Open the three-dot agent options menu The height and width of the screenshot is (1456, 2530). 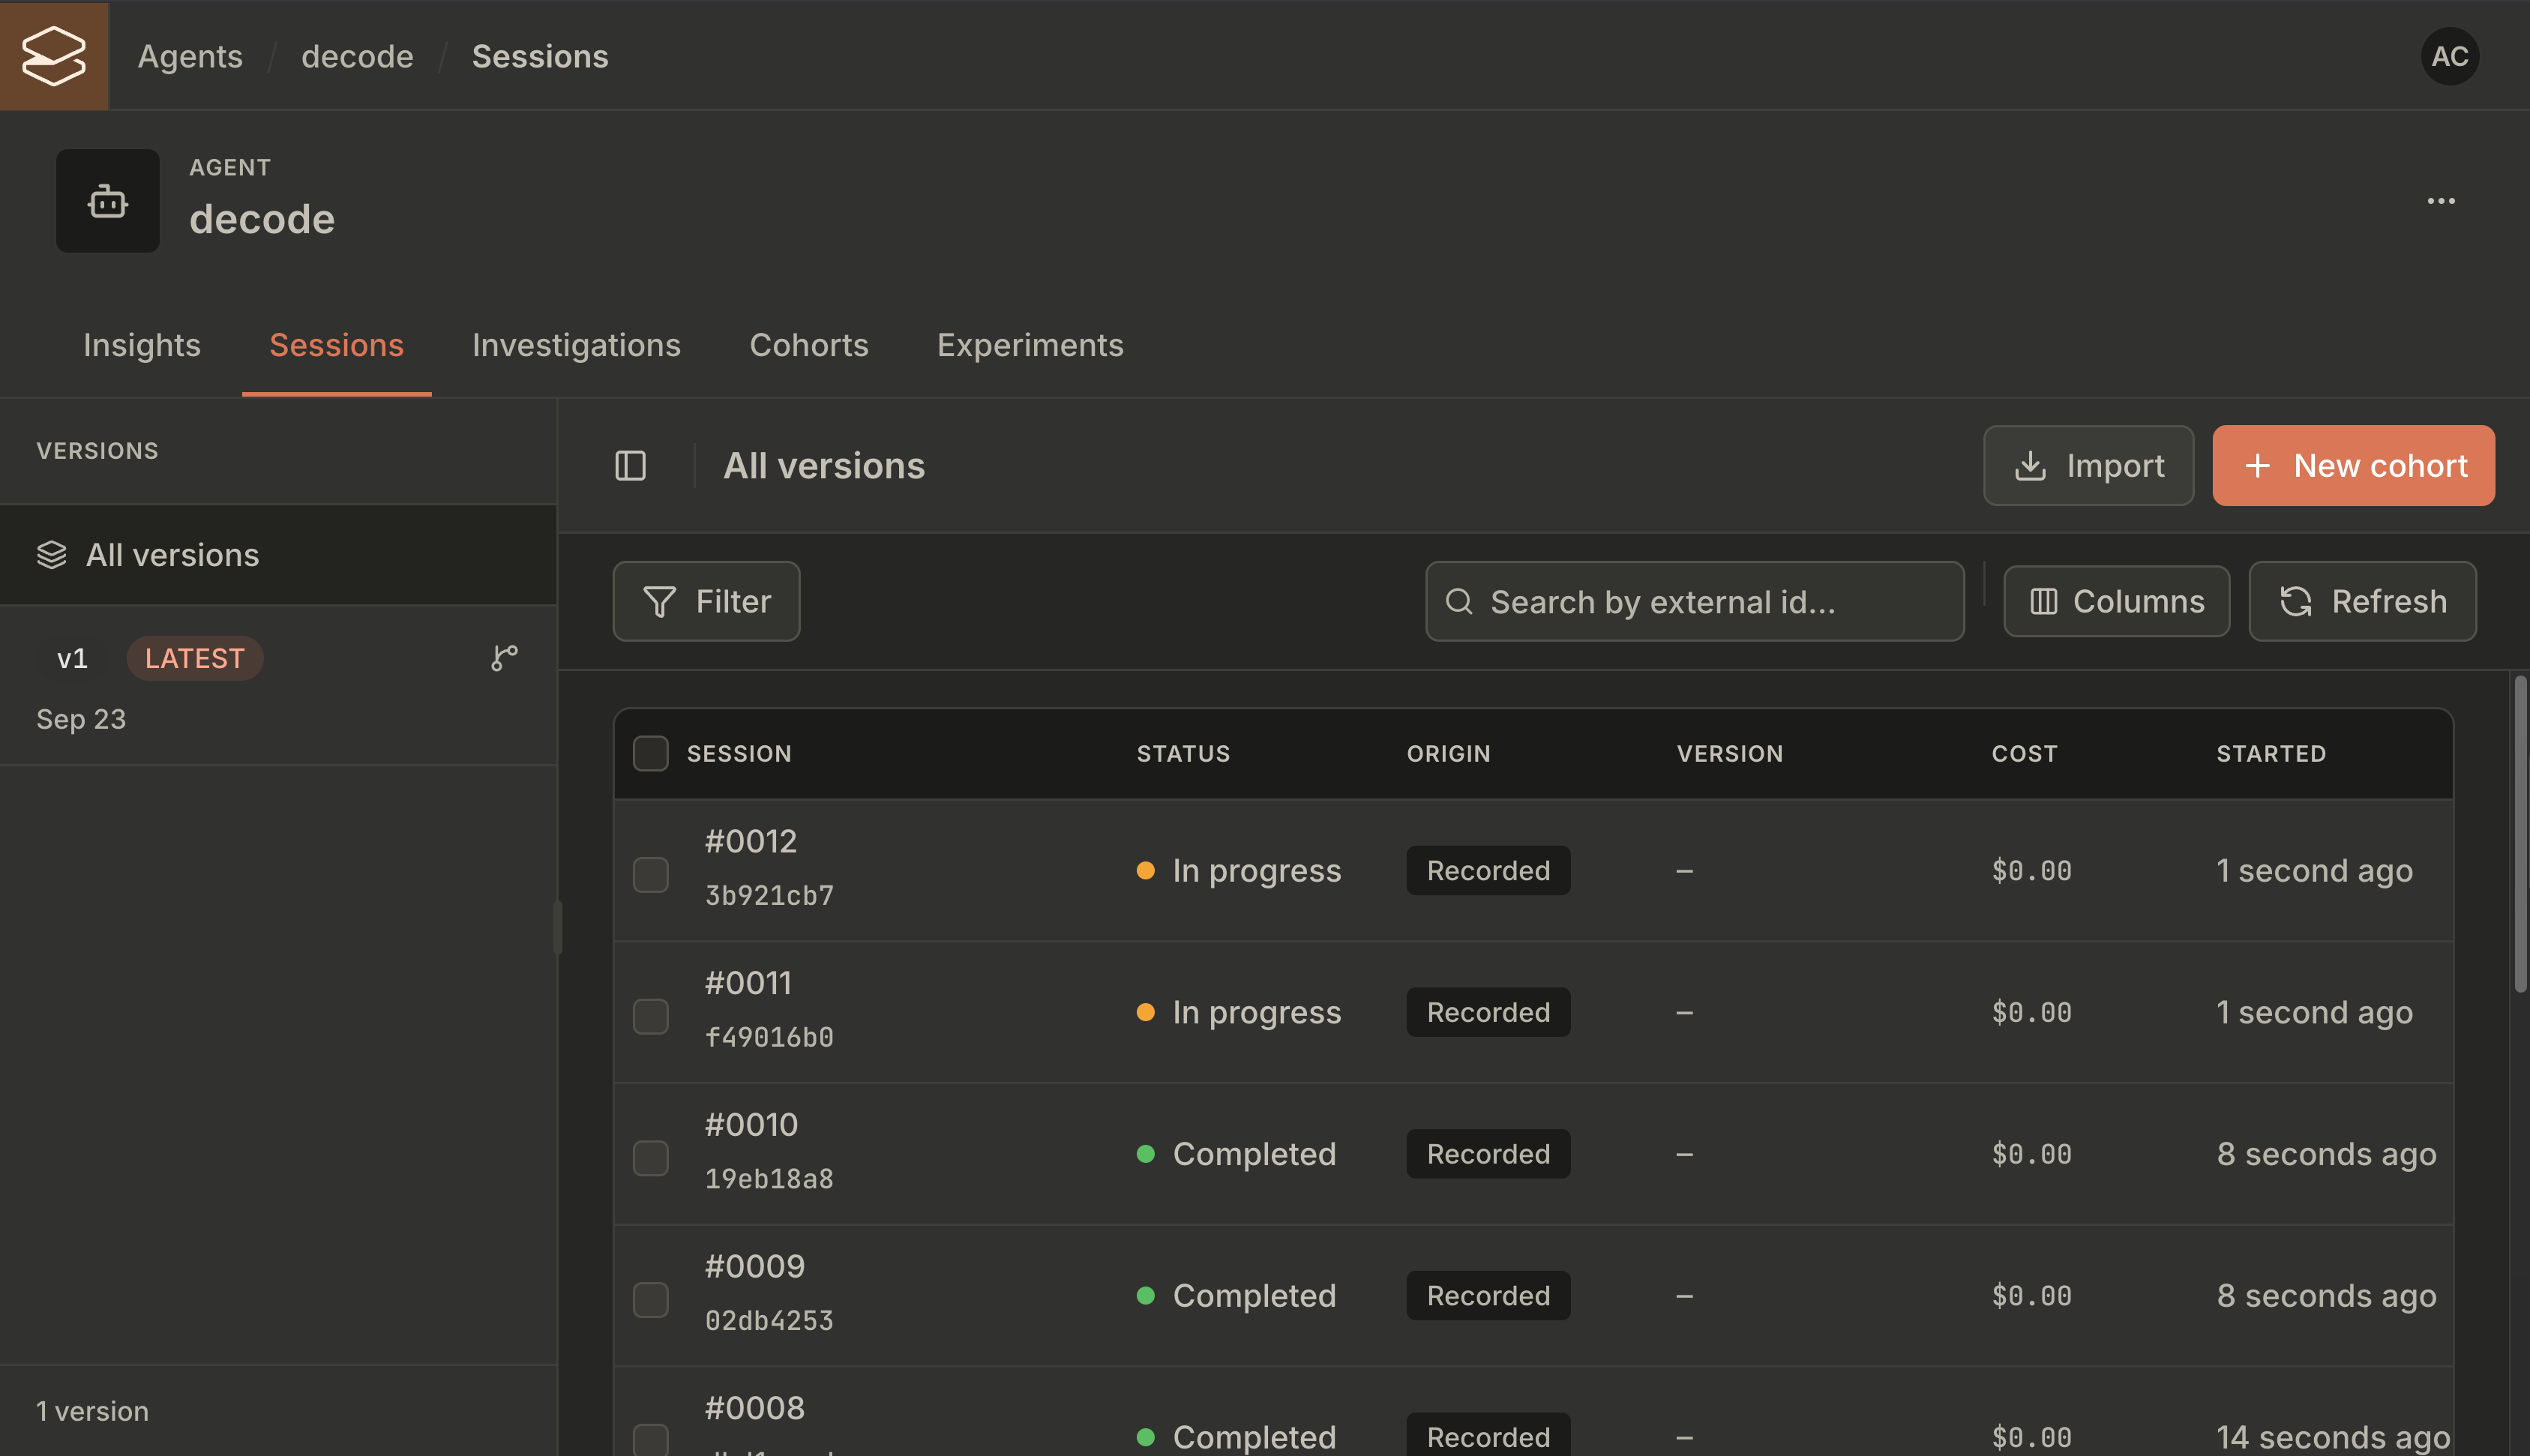point(2441,201)
